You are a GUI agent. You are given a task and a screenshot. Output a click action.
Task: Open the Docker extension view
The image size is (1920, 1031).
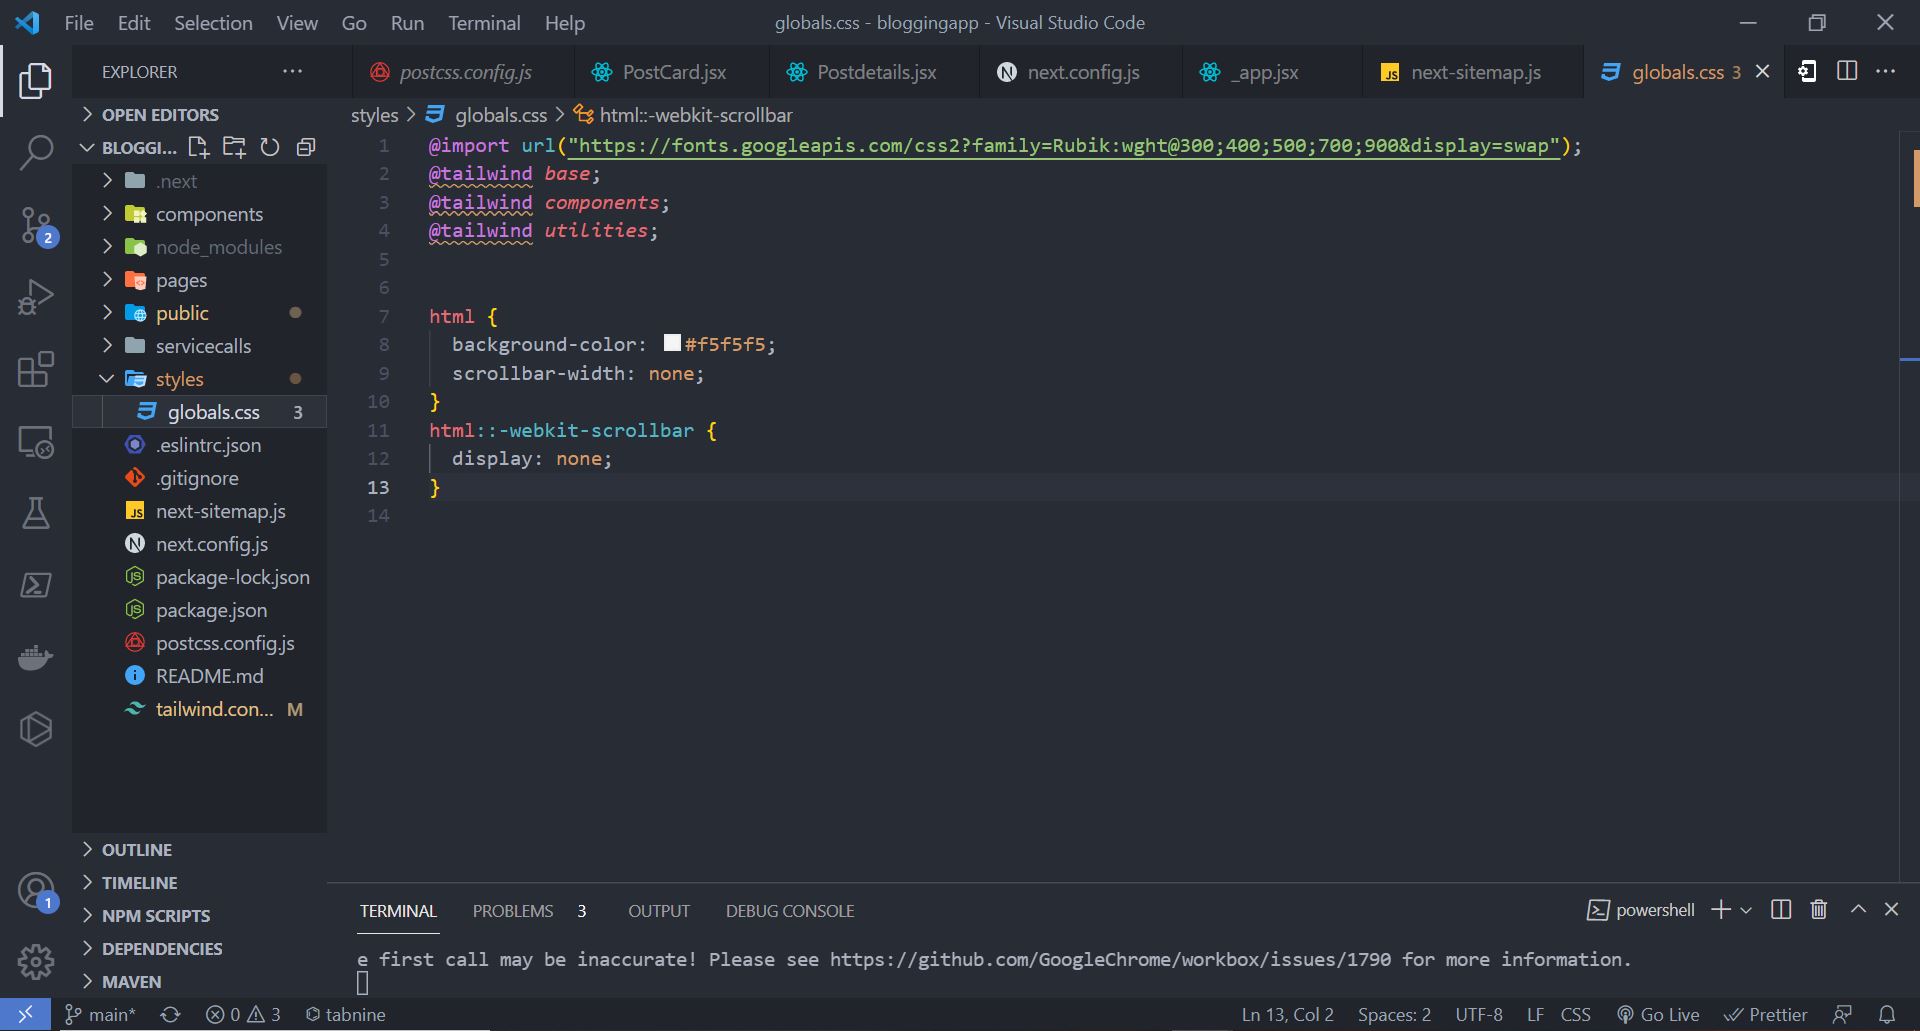pos(36,657)
